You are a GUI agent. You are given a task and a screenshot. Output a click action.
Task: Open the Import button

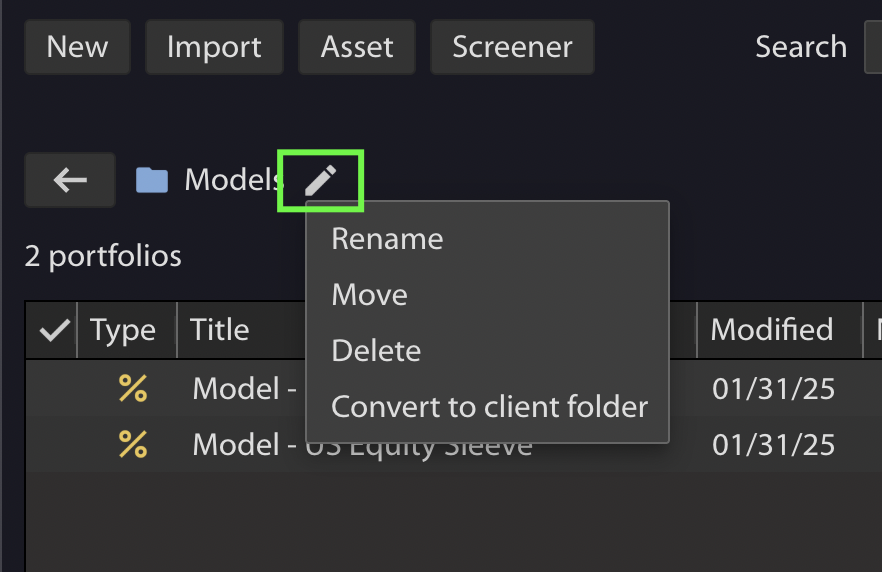pyautogui.click(x=214, y=47)
